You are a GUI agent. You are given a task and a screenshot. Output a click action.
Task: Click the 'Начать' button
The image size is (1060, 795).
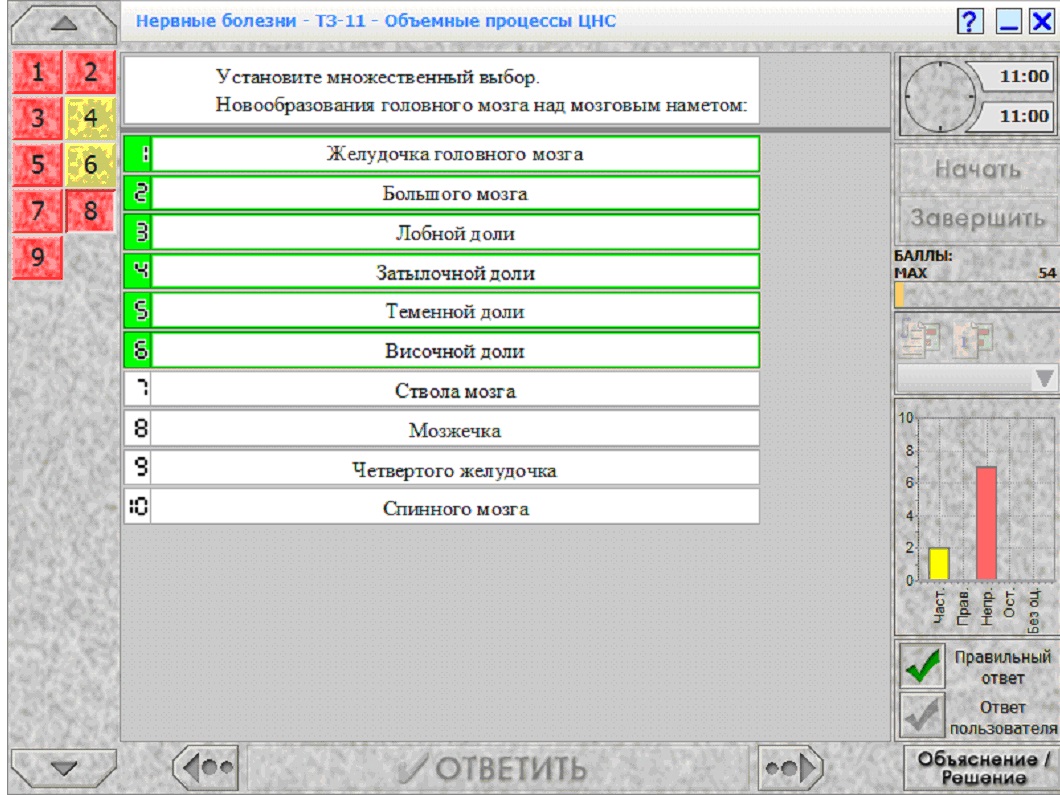pyautogui.click(x=978, y=169)
